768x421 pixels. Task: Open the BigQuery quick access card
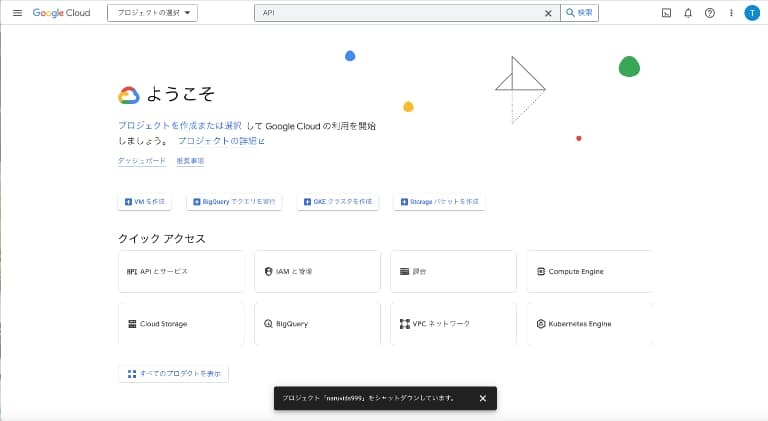[317, 324]
